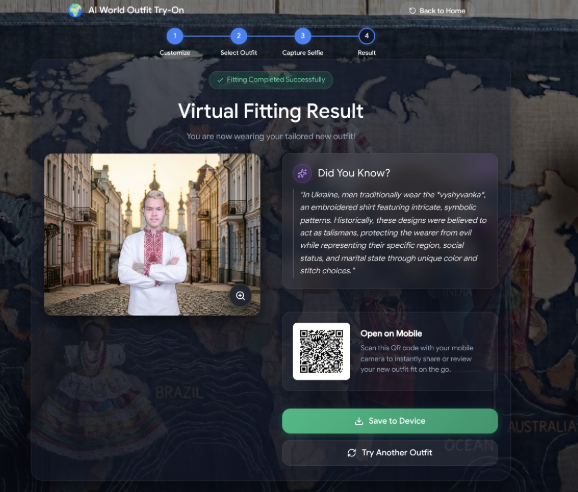
Task: Go to step 3 Capture Selfie circle
Action: 303,36
